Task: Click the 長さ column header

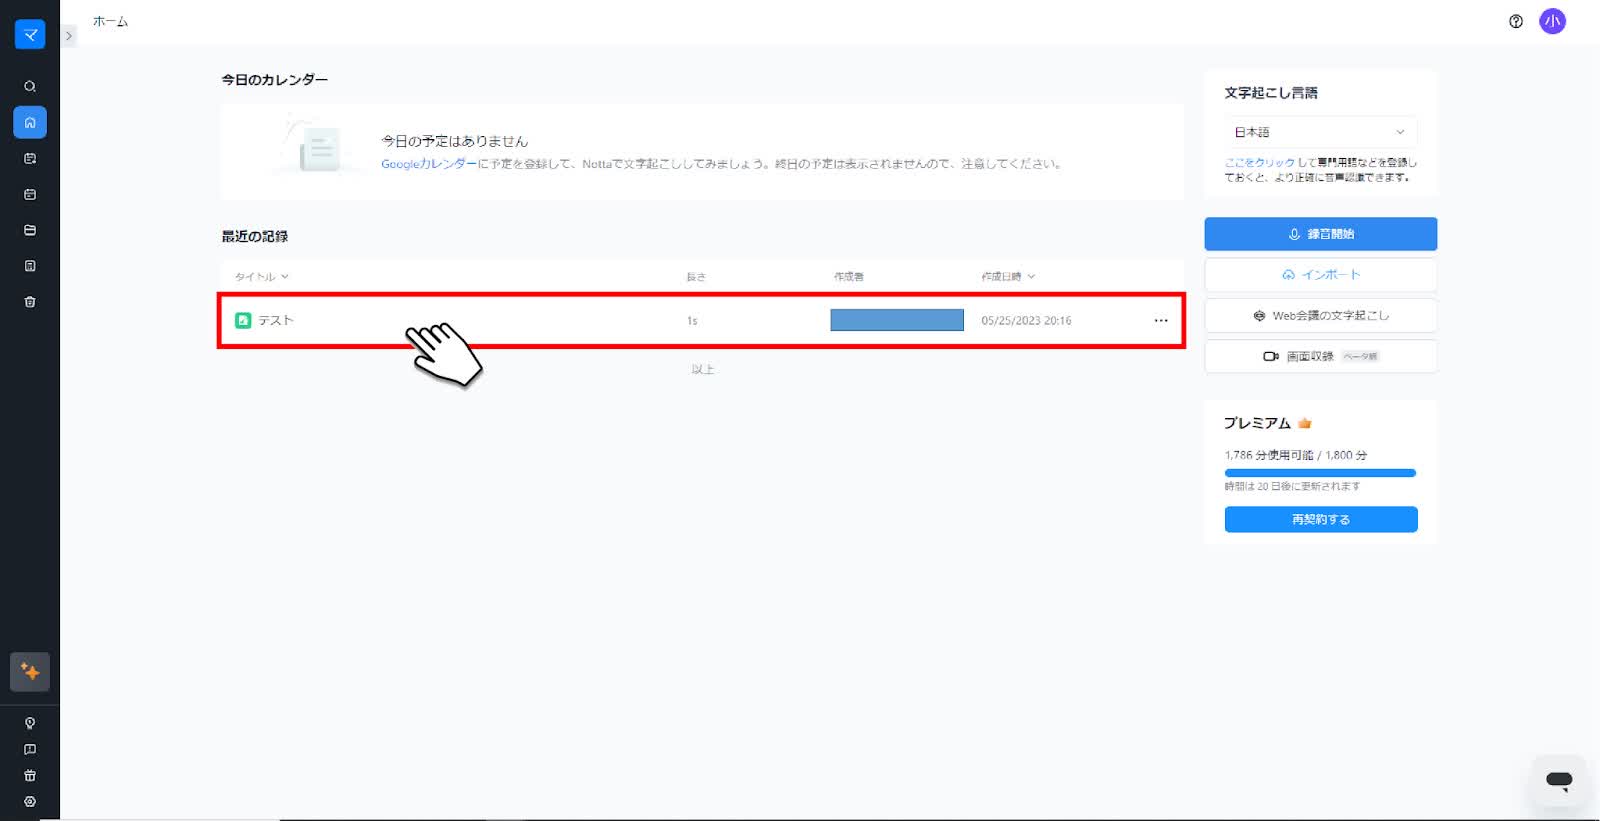Action: (696, 277)
